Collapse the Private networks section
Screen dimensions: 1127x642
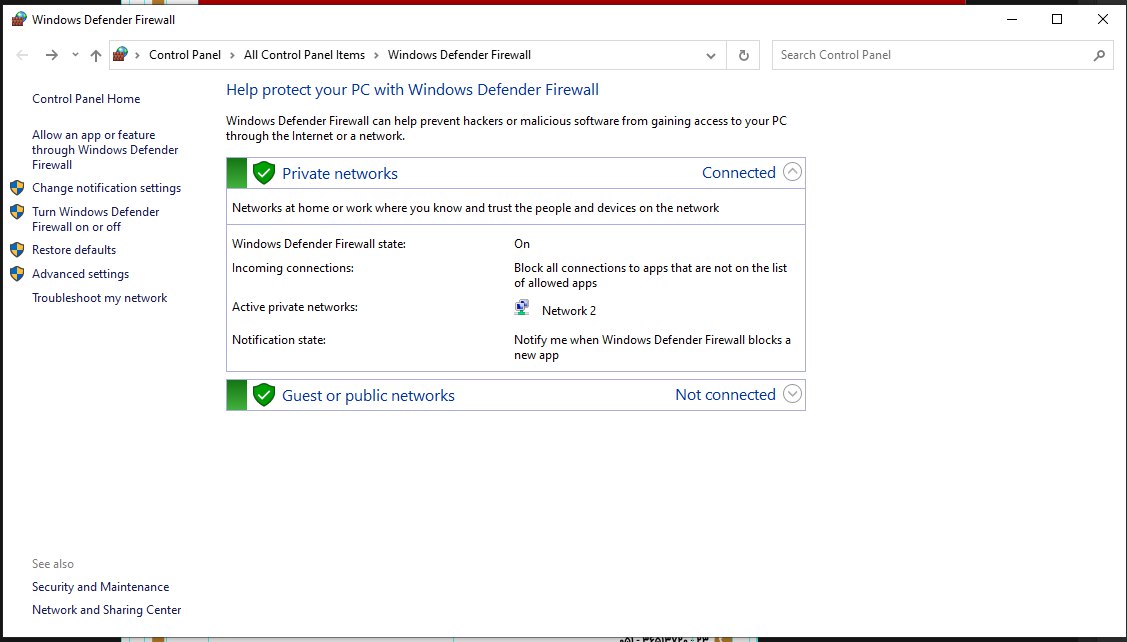click(x=792, y=173)
